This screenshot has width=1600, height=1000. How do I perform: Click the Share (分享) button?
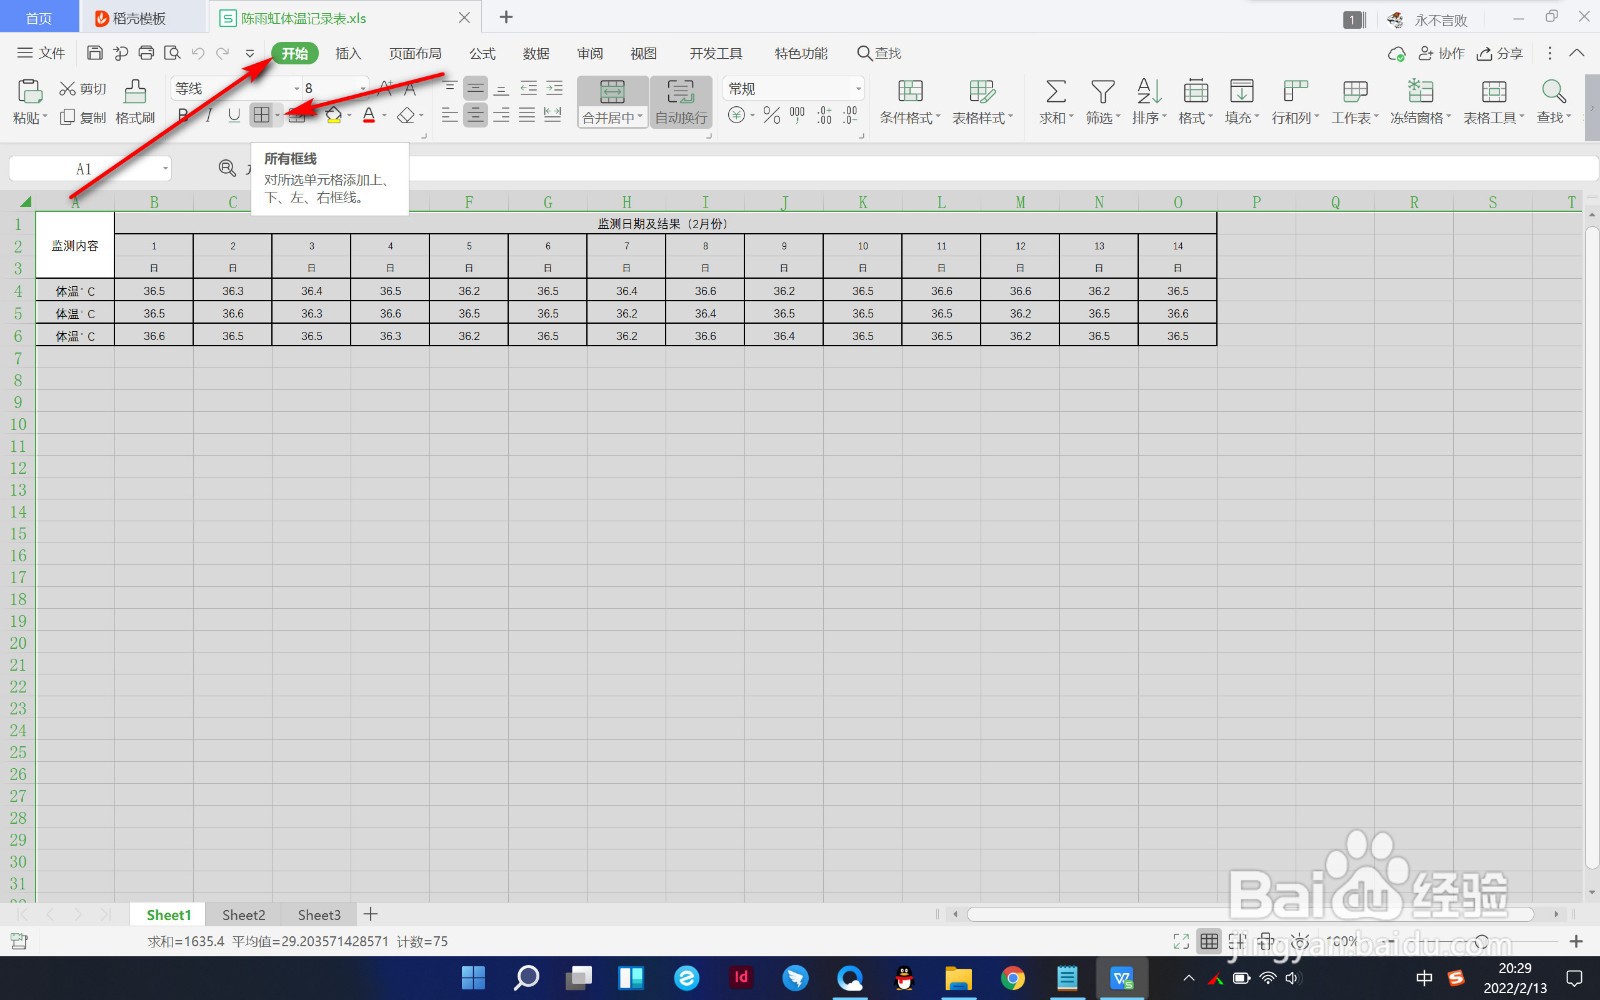click(1500, 53)
